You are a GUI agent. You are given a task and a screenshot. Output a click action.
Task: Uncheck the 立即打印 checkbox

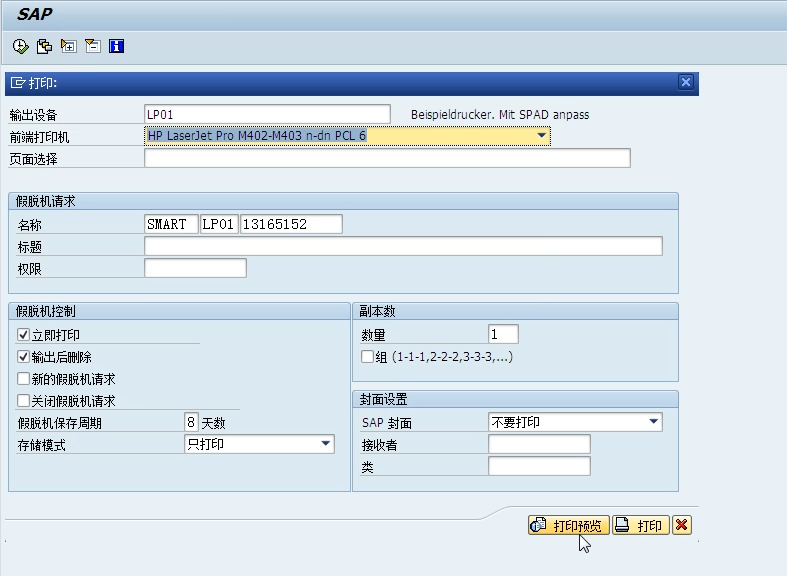tap(24, 335)
